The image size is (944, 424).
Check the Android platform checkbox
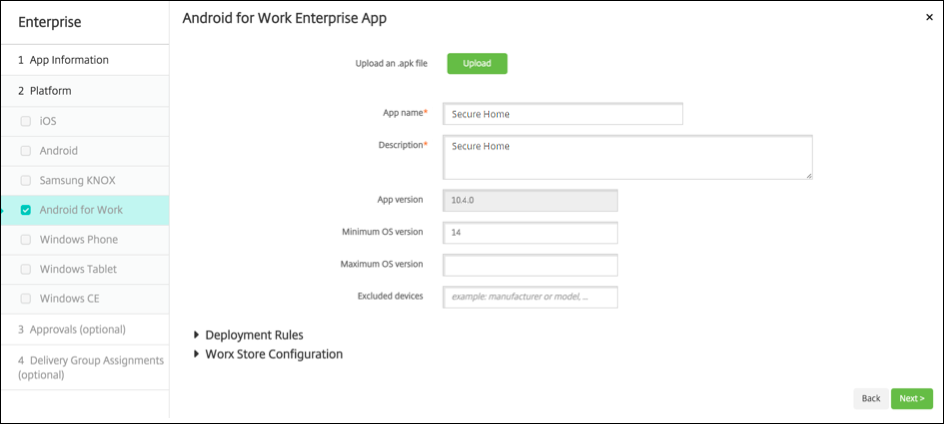coord(26,151)
